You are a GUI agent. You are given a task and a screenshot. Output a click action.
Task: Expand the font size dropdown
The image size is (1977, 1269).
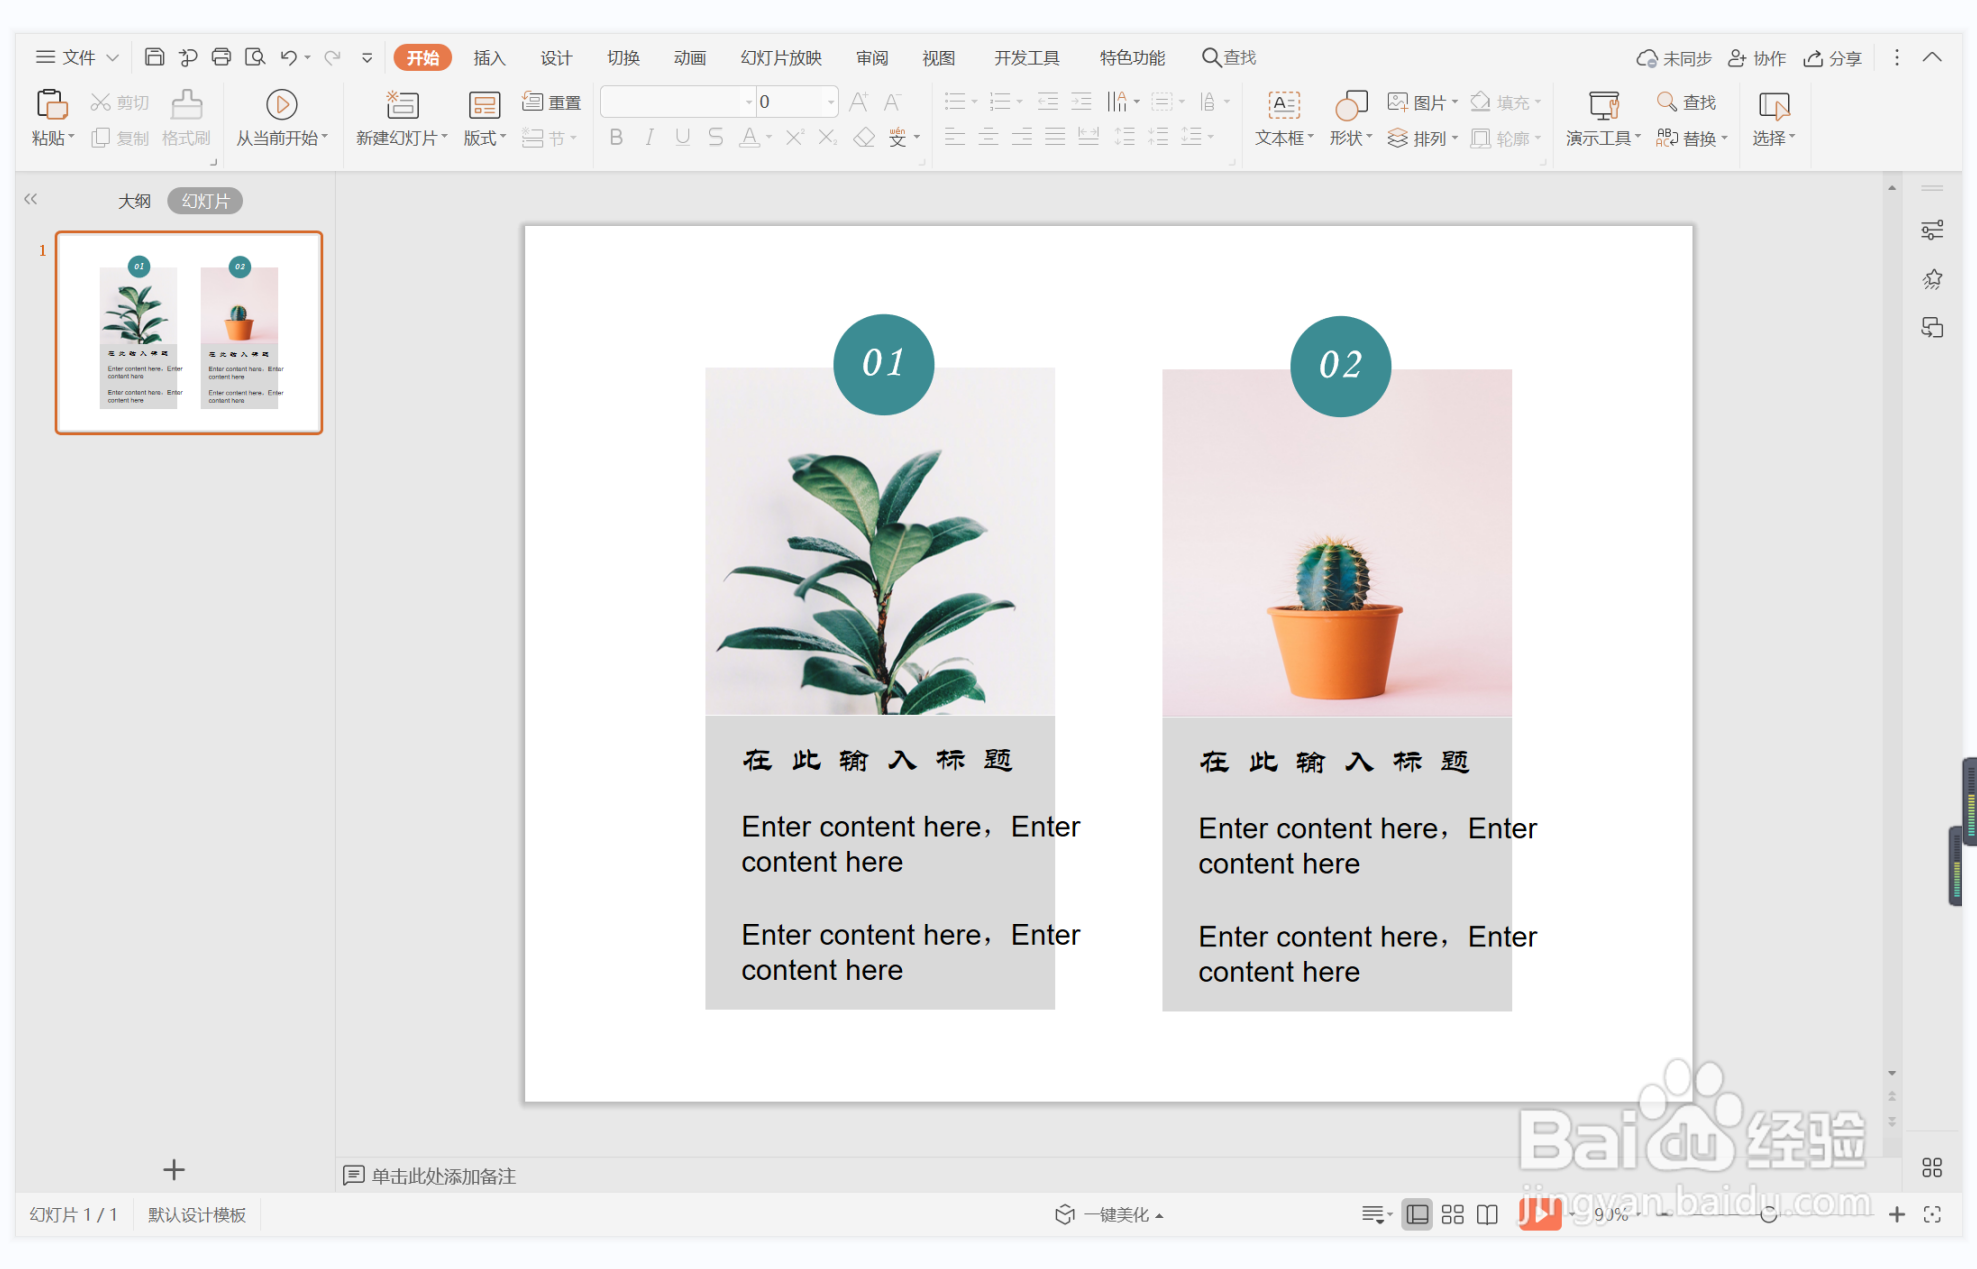click(x=830, y=102)
